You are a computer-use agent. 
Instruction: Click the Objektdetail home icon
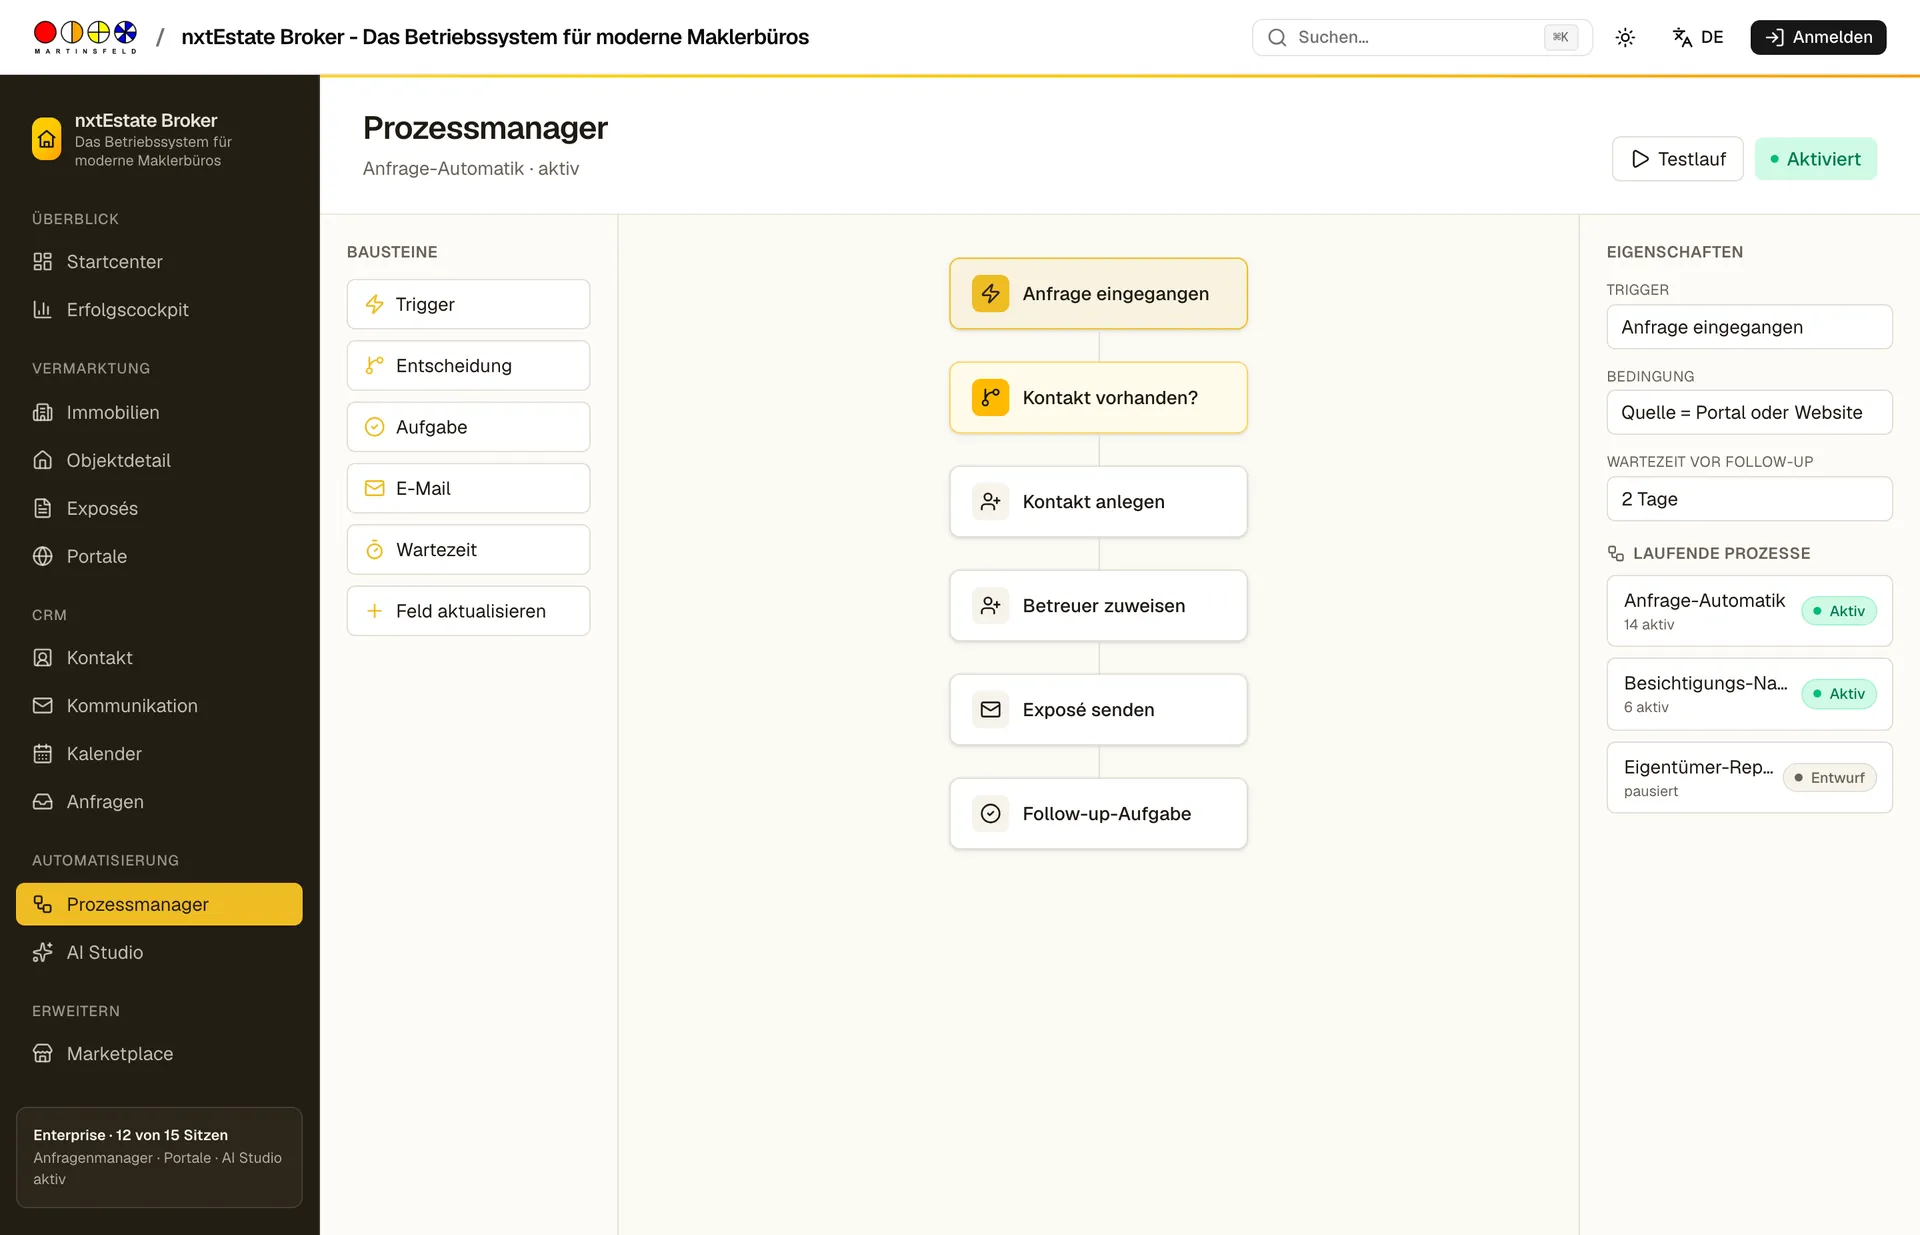point(42,460)
